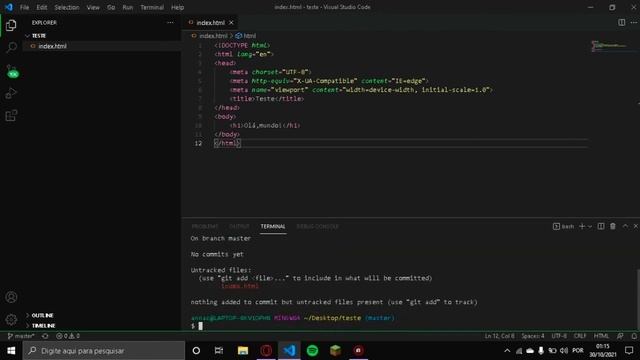This screenshot has width=640, height=360.
Task: Kill terminal with trash icon
Action: (x=613, y=226)
